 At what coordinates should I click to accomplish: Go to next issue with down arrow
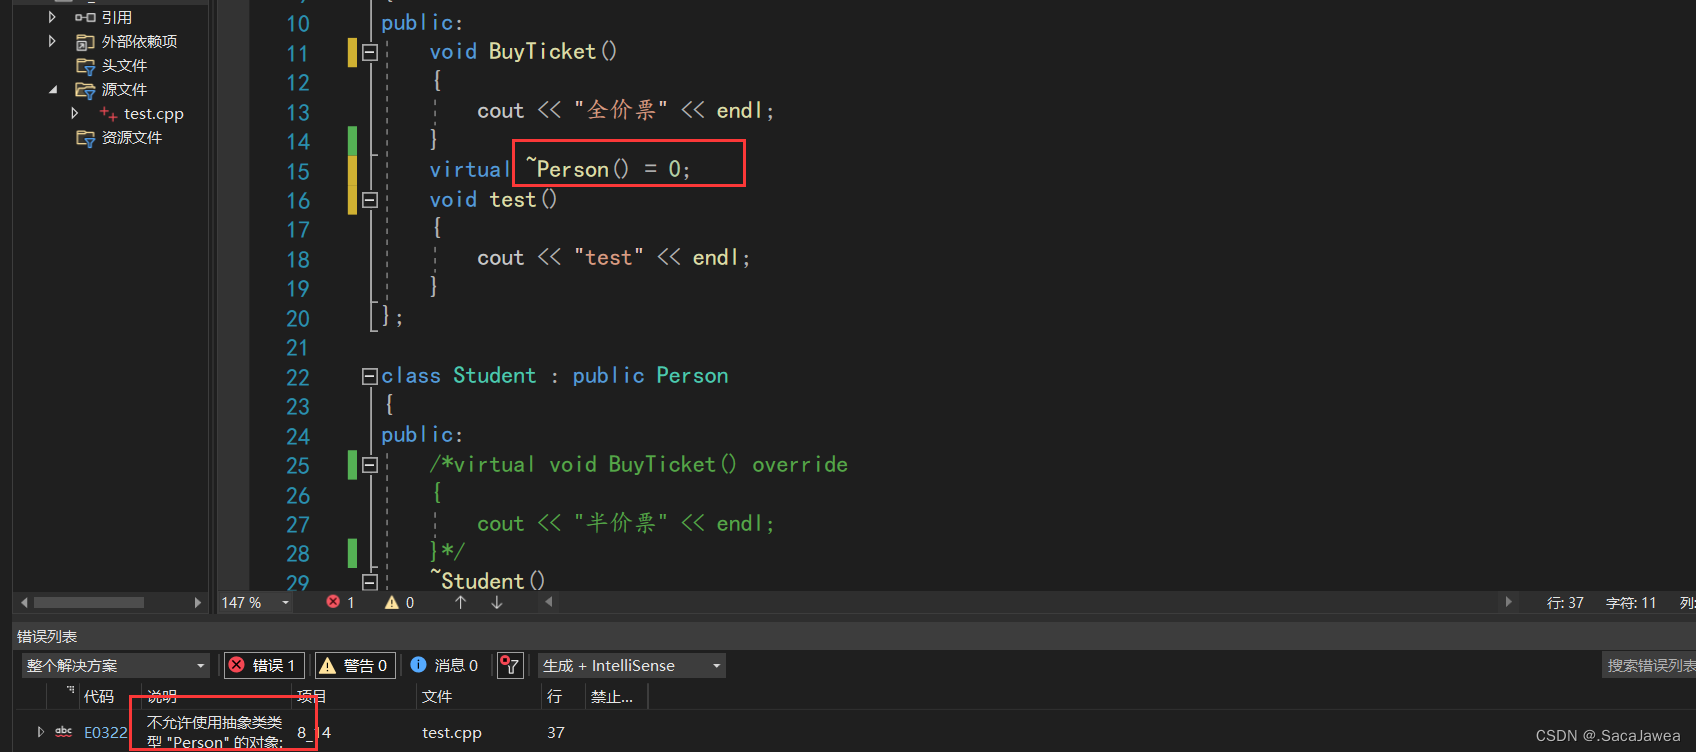coord(497,602)
